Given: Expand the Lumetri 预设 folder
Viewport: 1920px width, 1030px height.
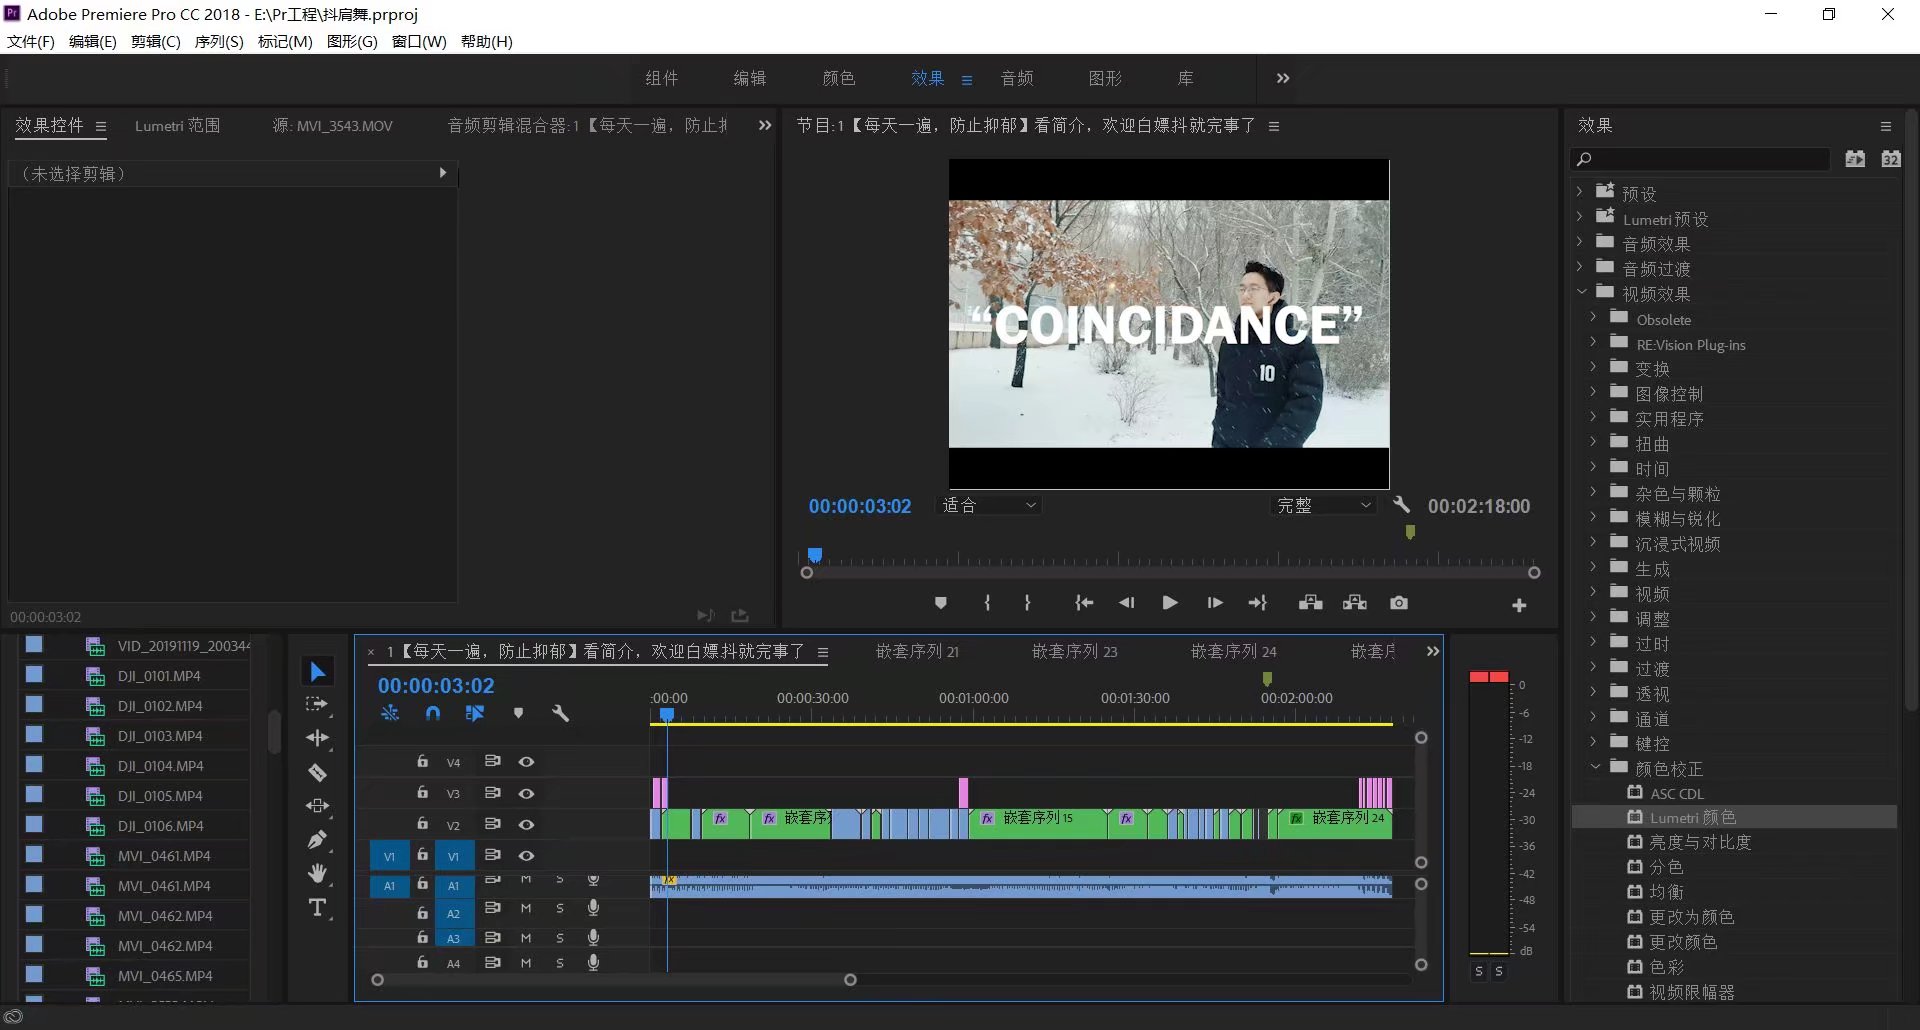Looking at the screenshot, I should click(x=1580, y=216).
